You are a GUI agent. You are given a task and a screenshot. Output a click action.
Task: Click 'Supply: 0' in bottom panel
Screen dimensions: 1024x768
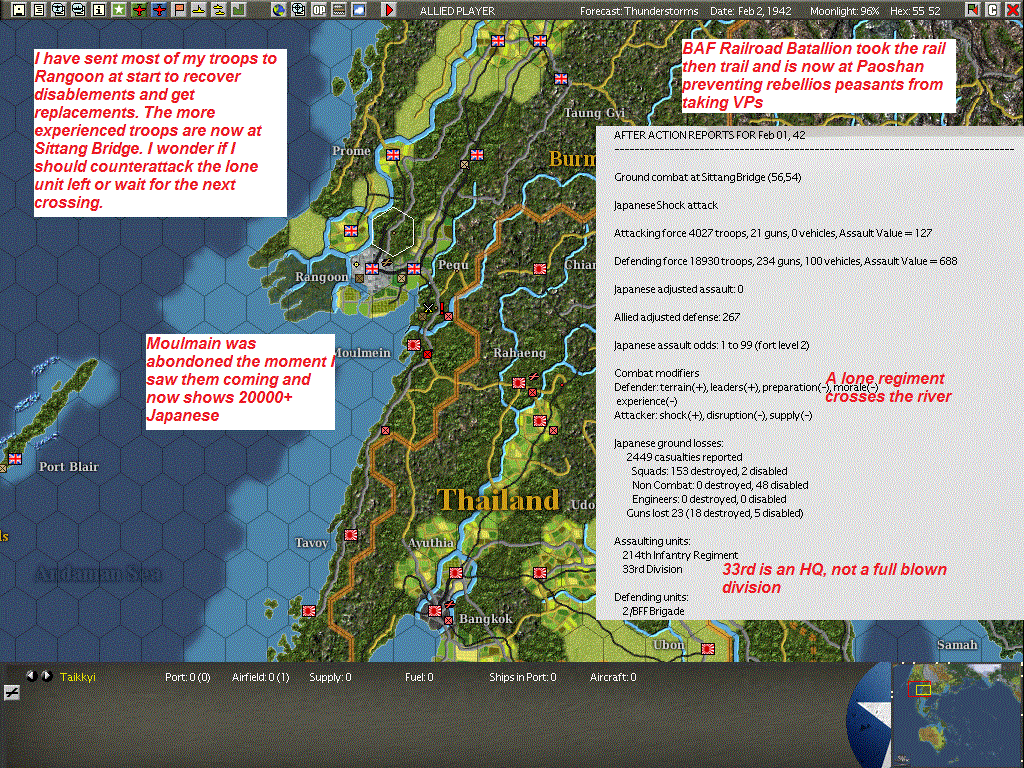tap(330, 677)
